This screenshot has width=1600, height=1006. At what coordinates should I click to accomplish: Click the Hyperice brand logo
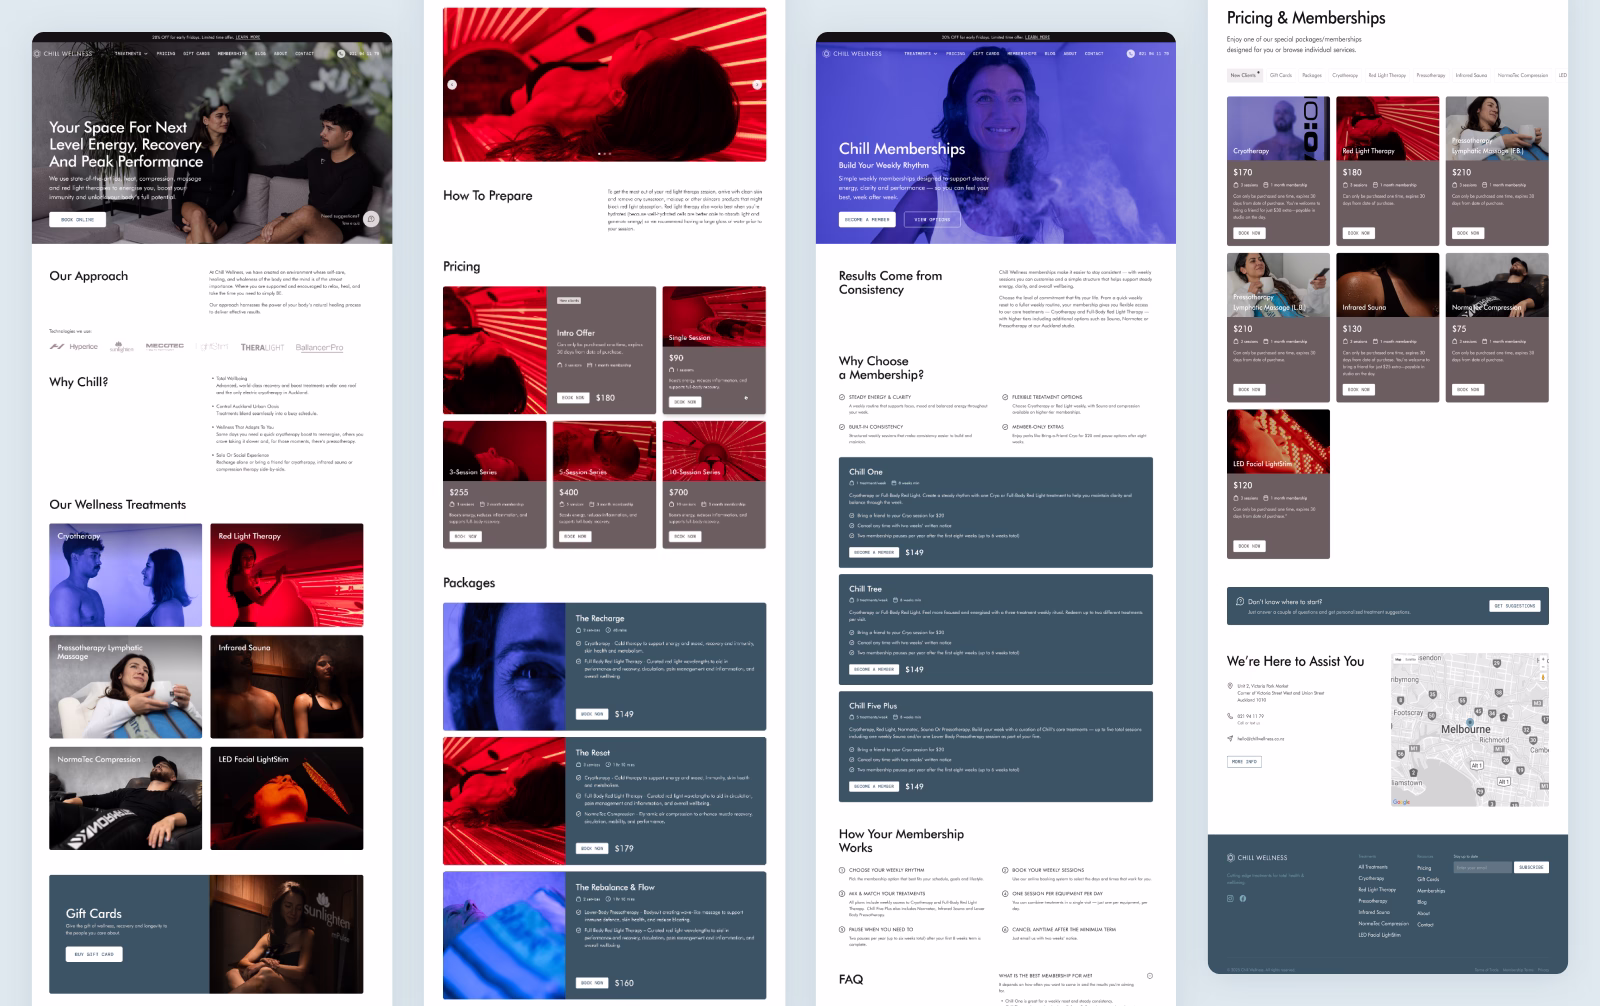[74, 347]
